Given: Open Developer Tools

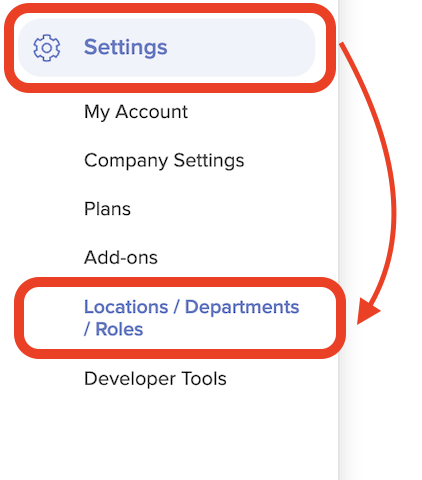Looking at the screenshot, I should coord(155,379).
